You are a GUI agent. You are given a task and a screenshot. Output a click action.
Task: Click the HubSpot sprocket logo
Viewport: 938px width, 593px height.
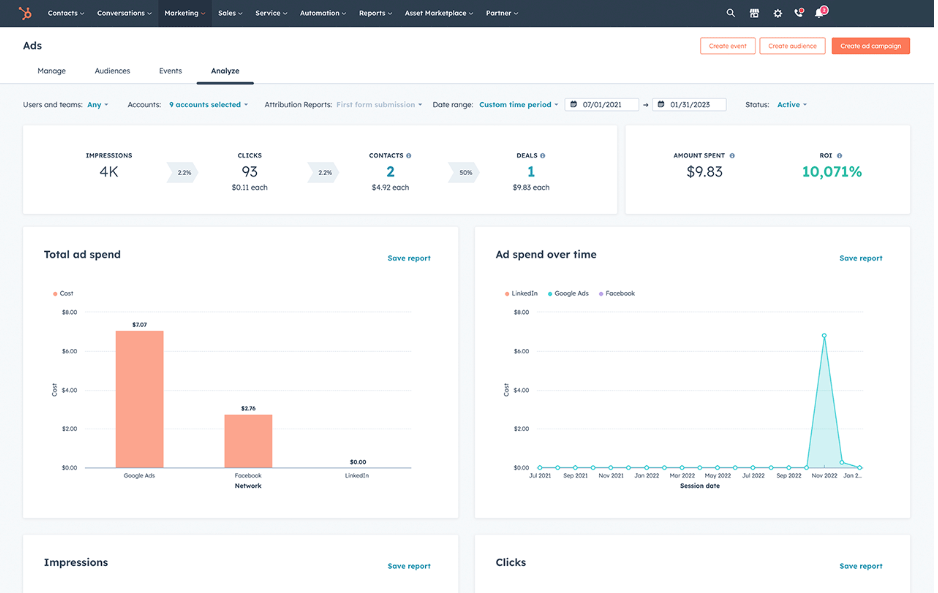(23, 13)
